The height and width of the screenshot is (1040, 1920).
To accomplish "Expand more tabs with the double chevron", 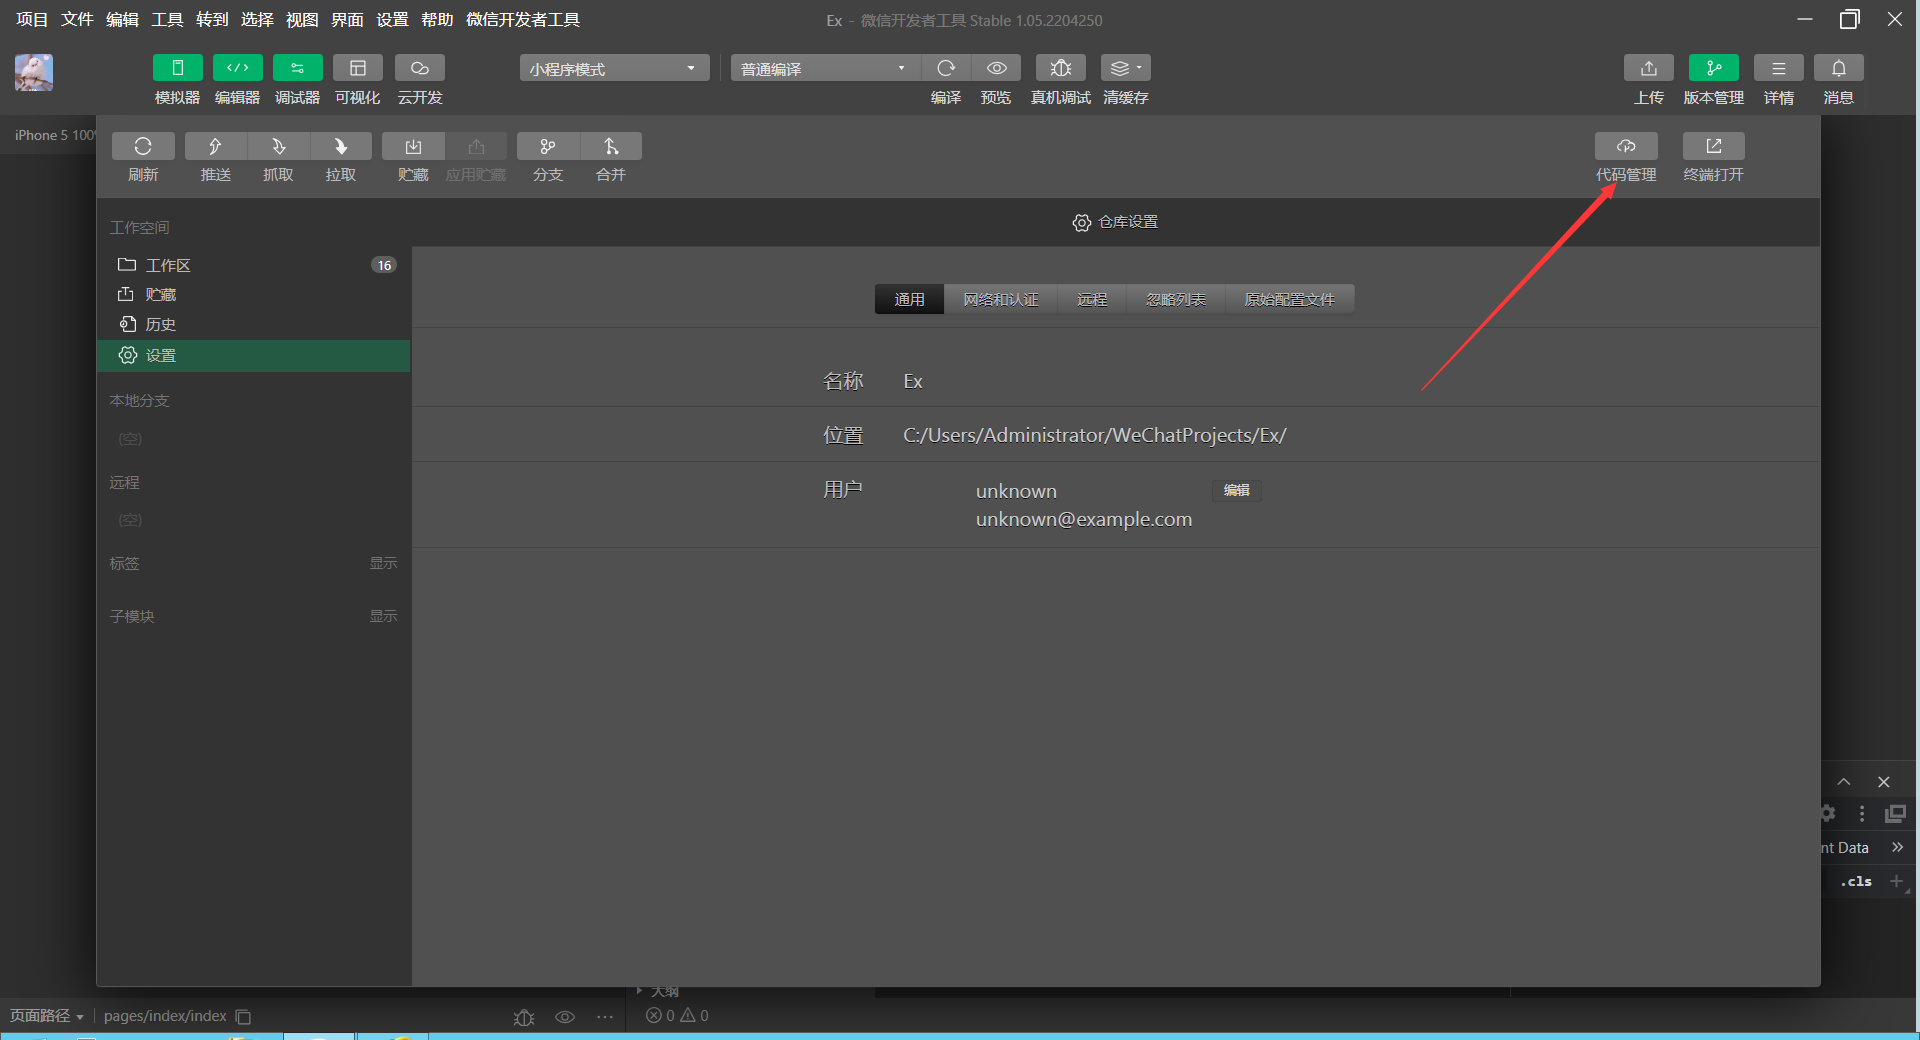I will point(1897,847).
